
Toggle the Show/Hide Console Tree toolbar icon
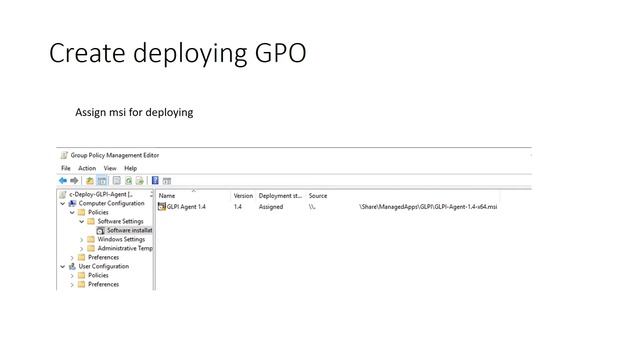click(x=102, y=180)
